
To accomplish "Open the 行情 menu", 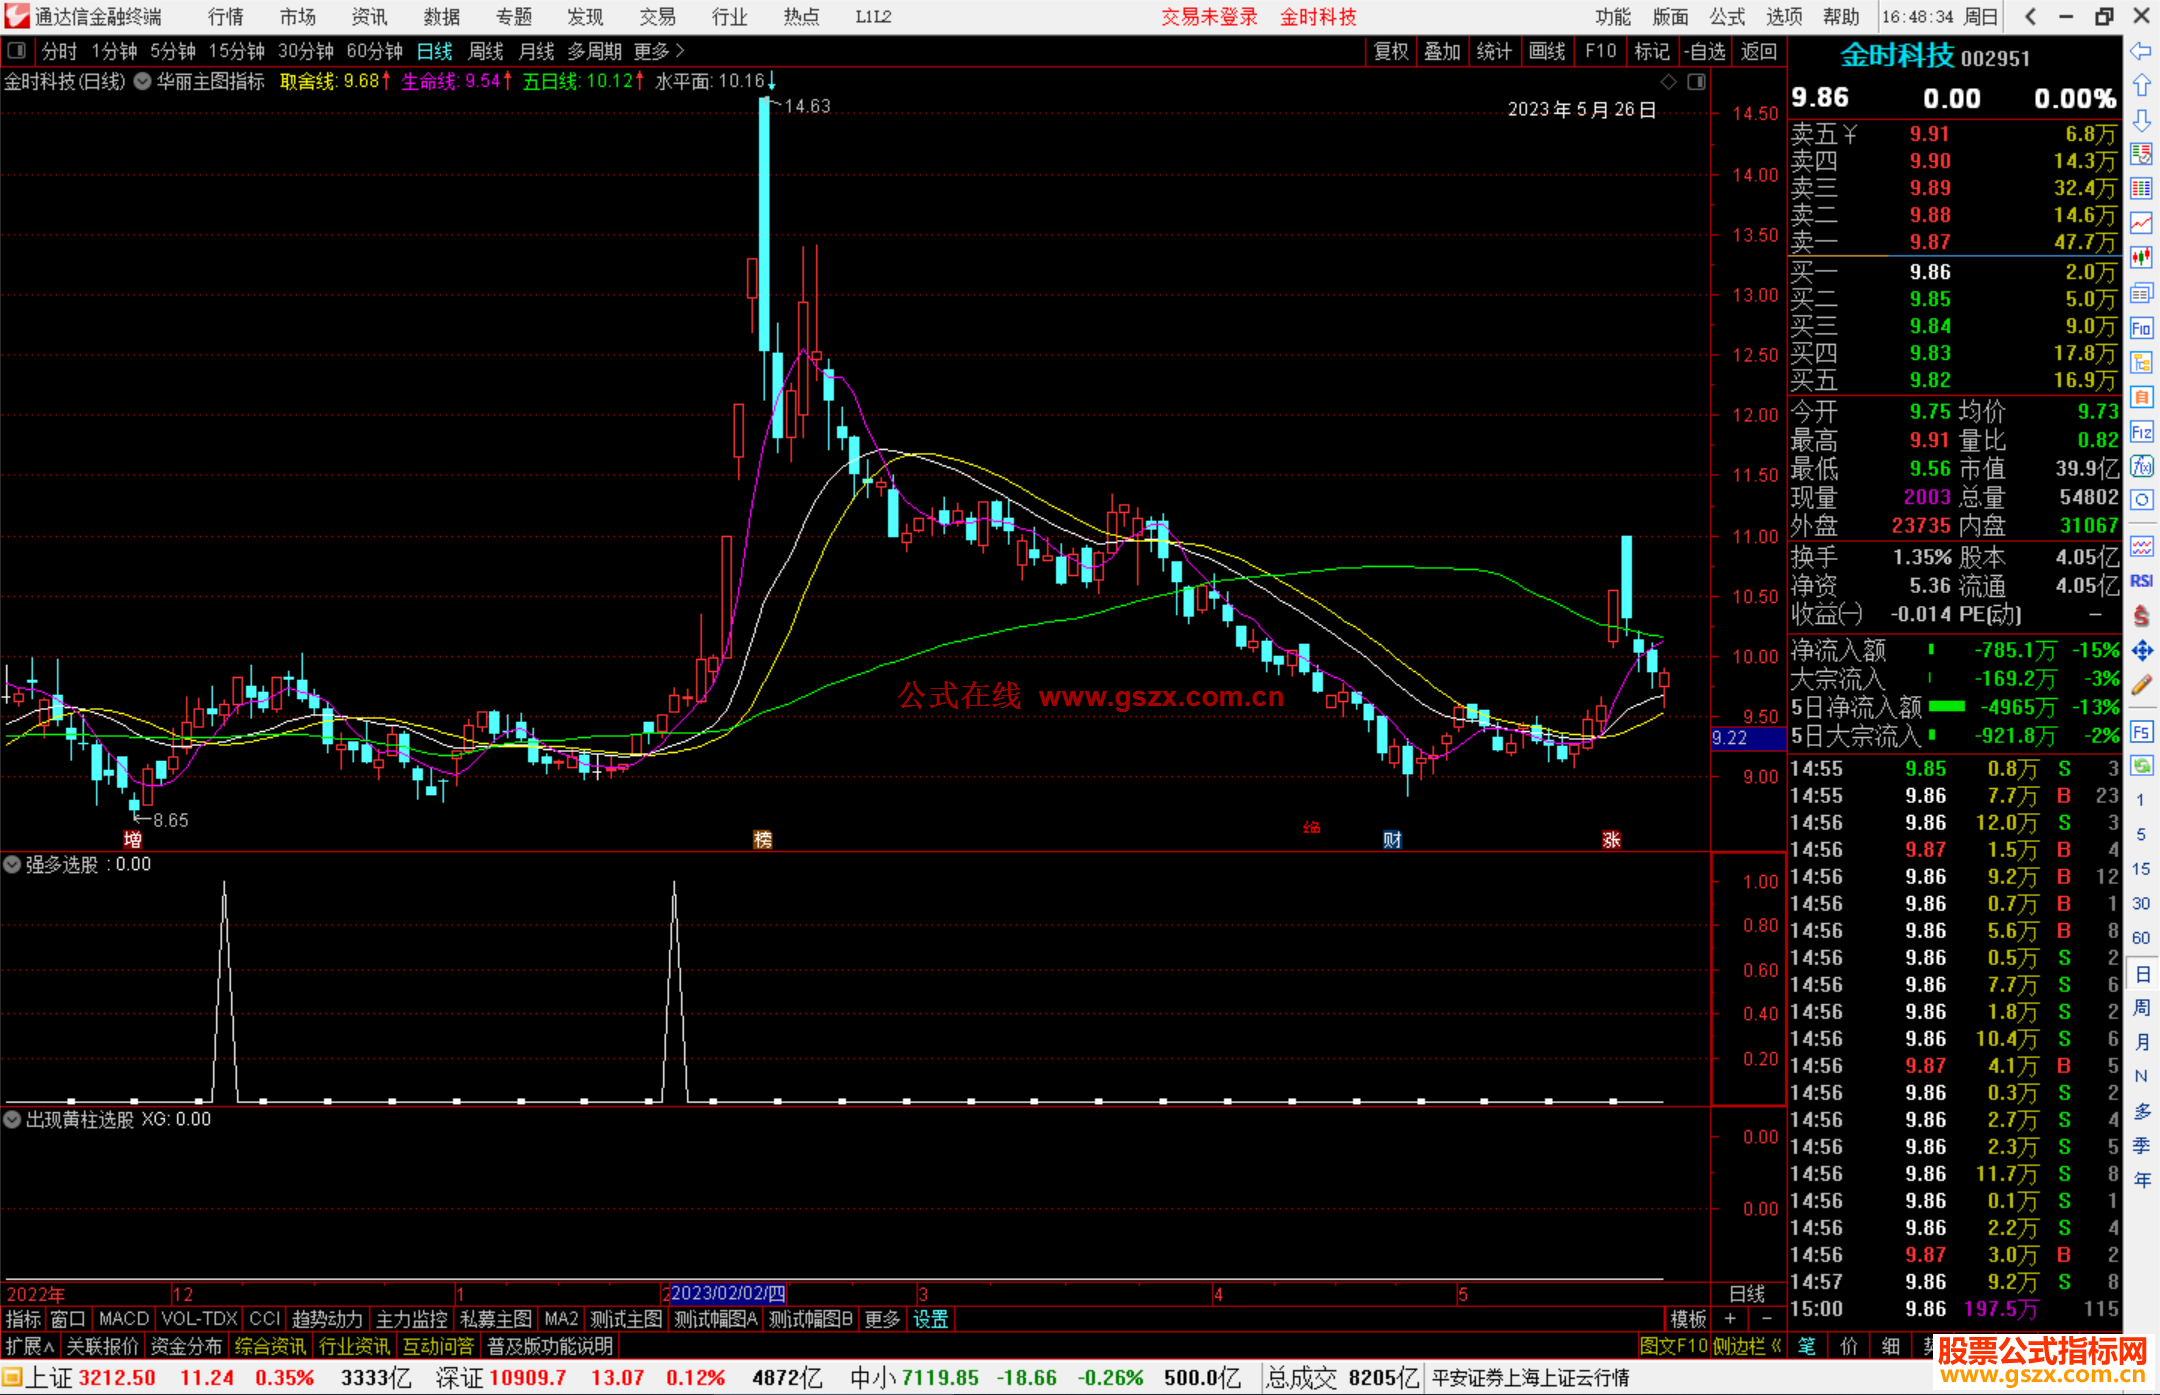I will 225,17.
